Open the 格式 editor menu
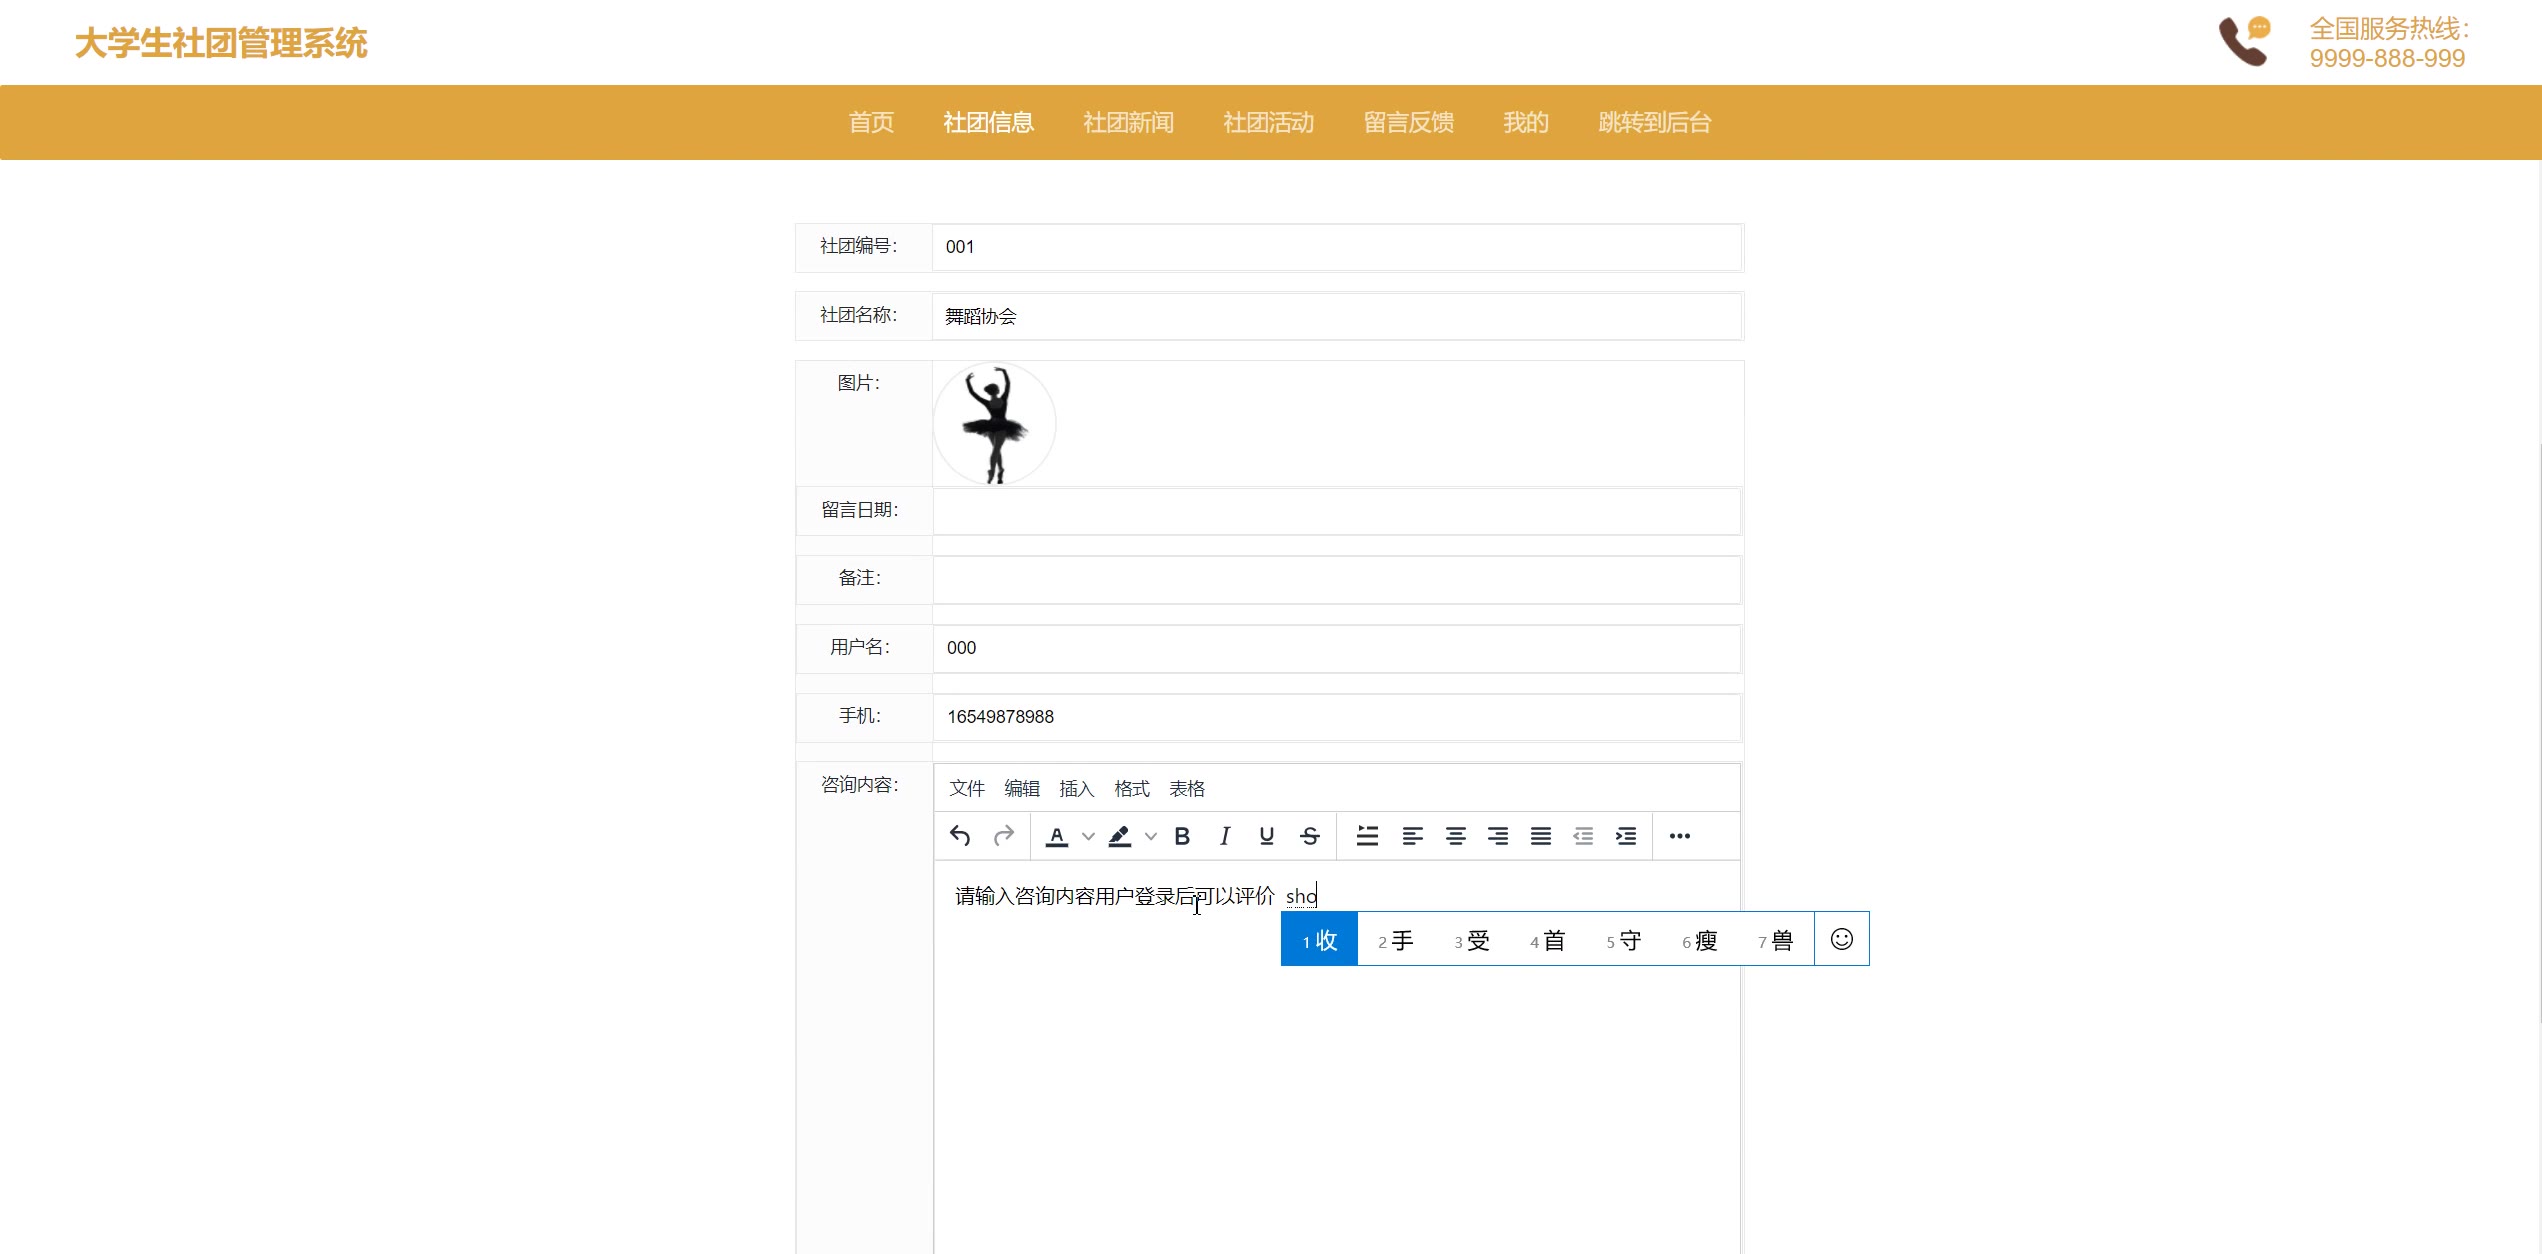 click(1131, 789)
